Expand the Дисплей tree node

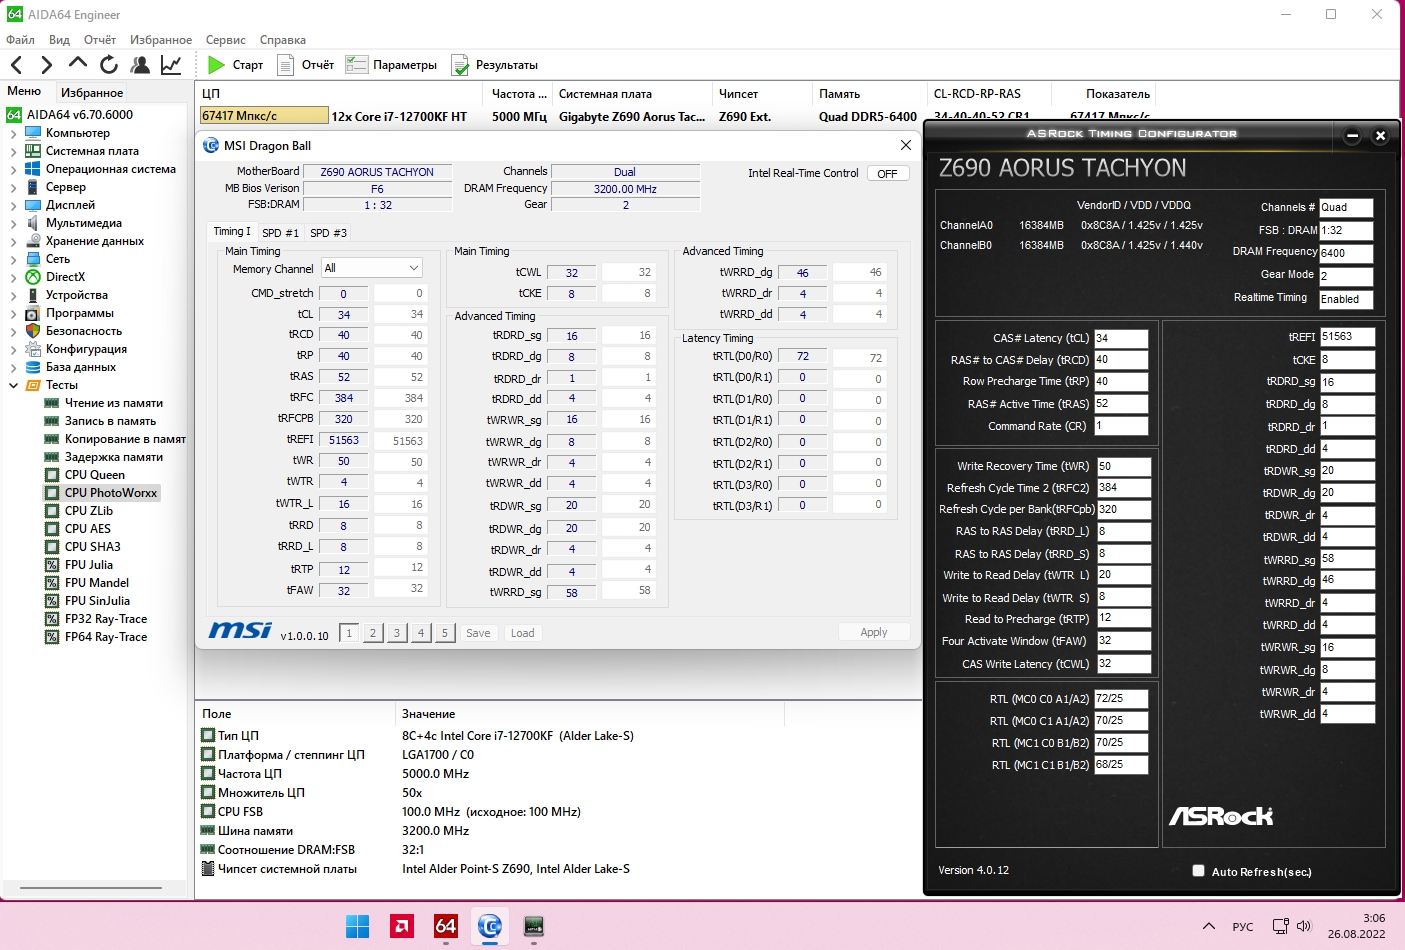pos(13,205)
